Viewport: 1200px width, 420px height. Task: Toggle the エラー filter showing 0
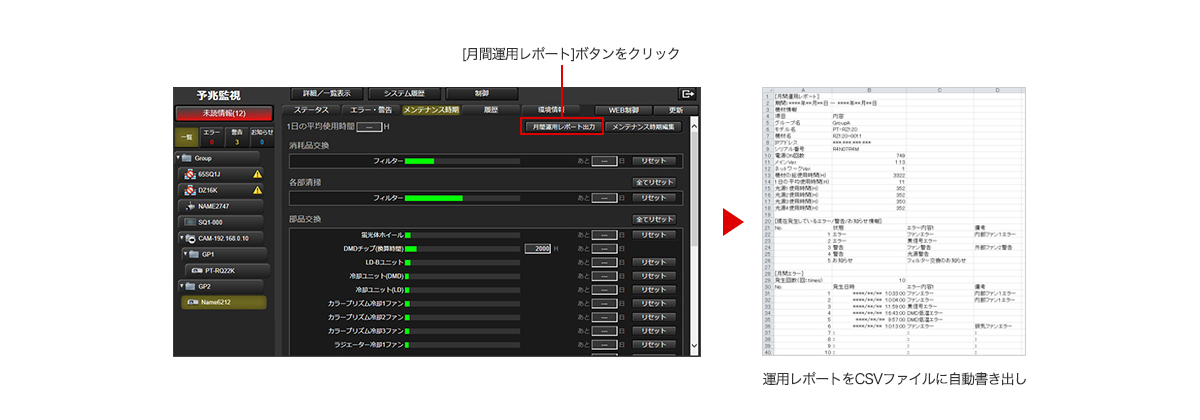tap(212, 136)
